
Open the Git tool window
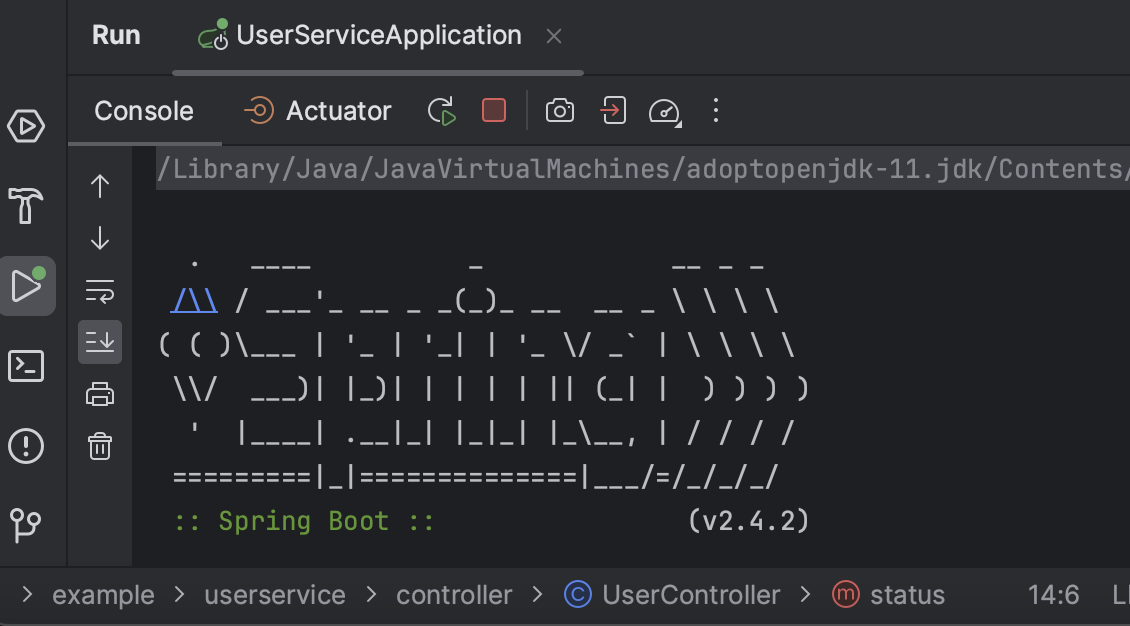[26, 525]
